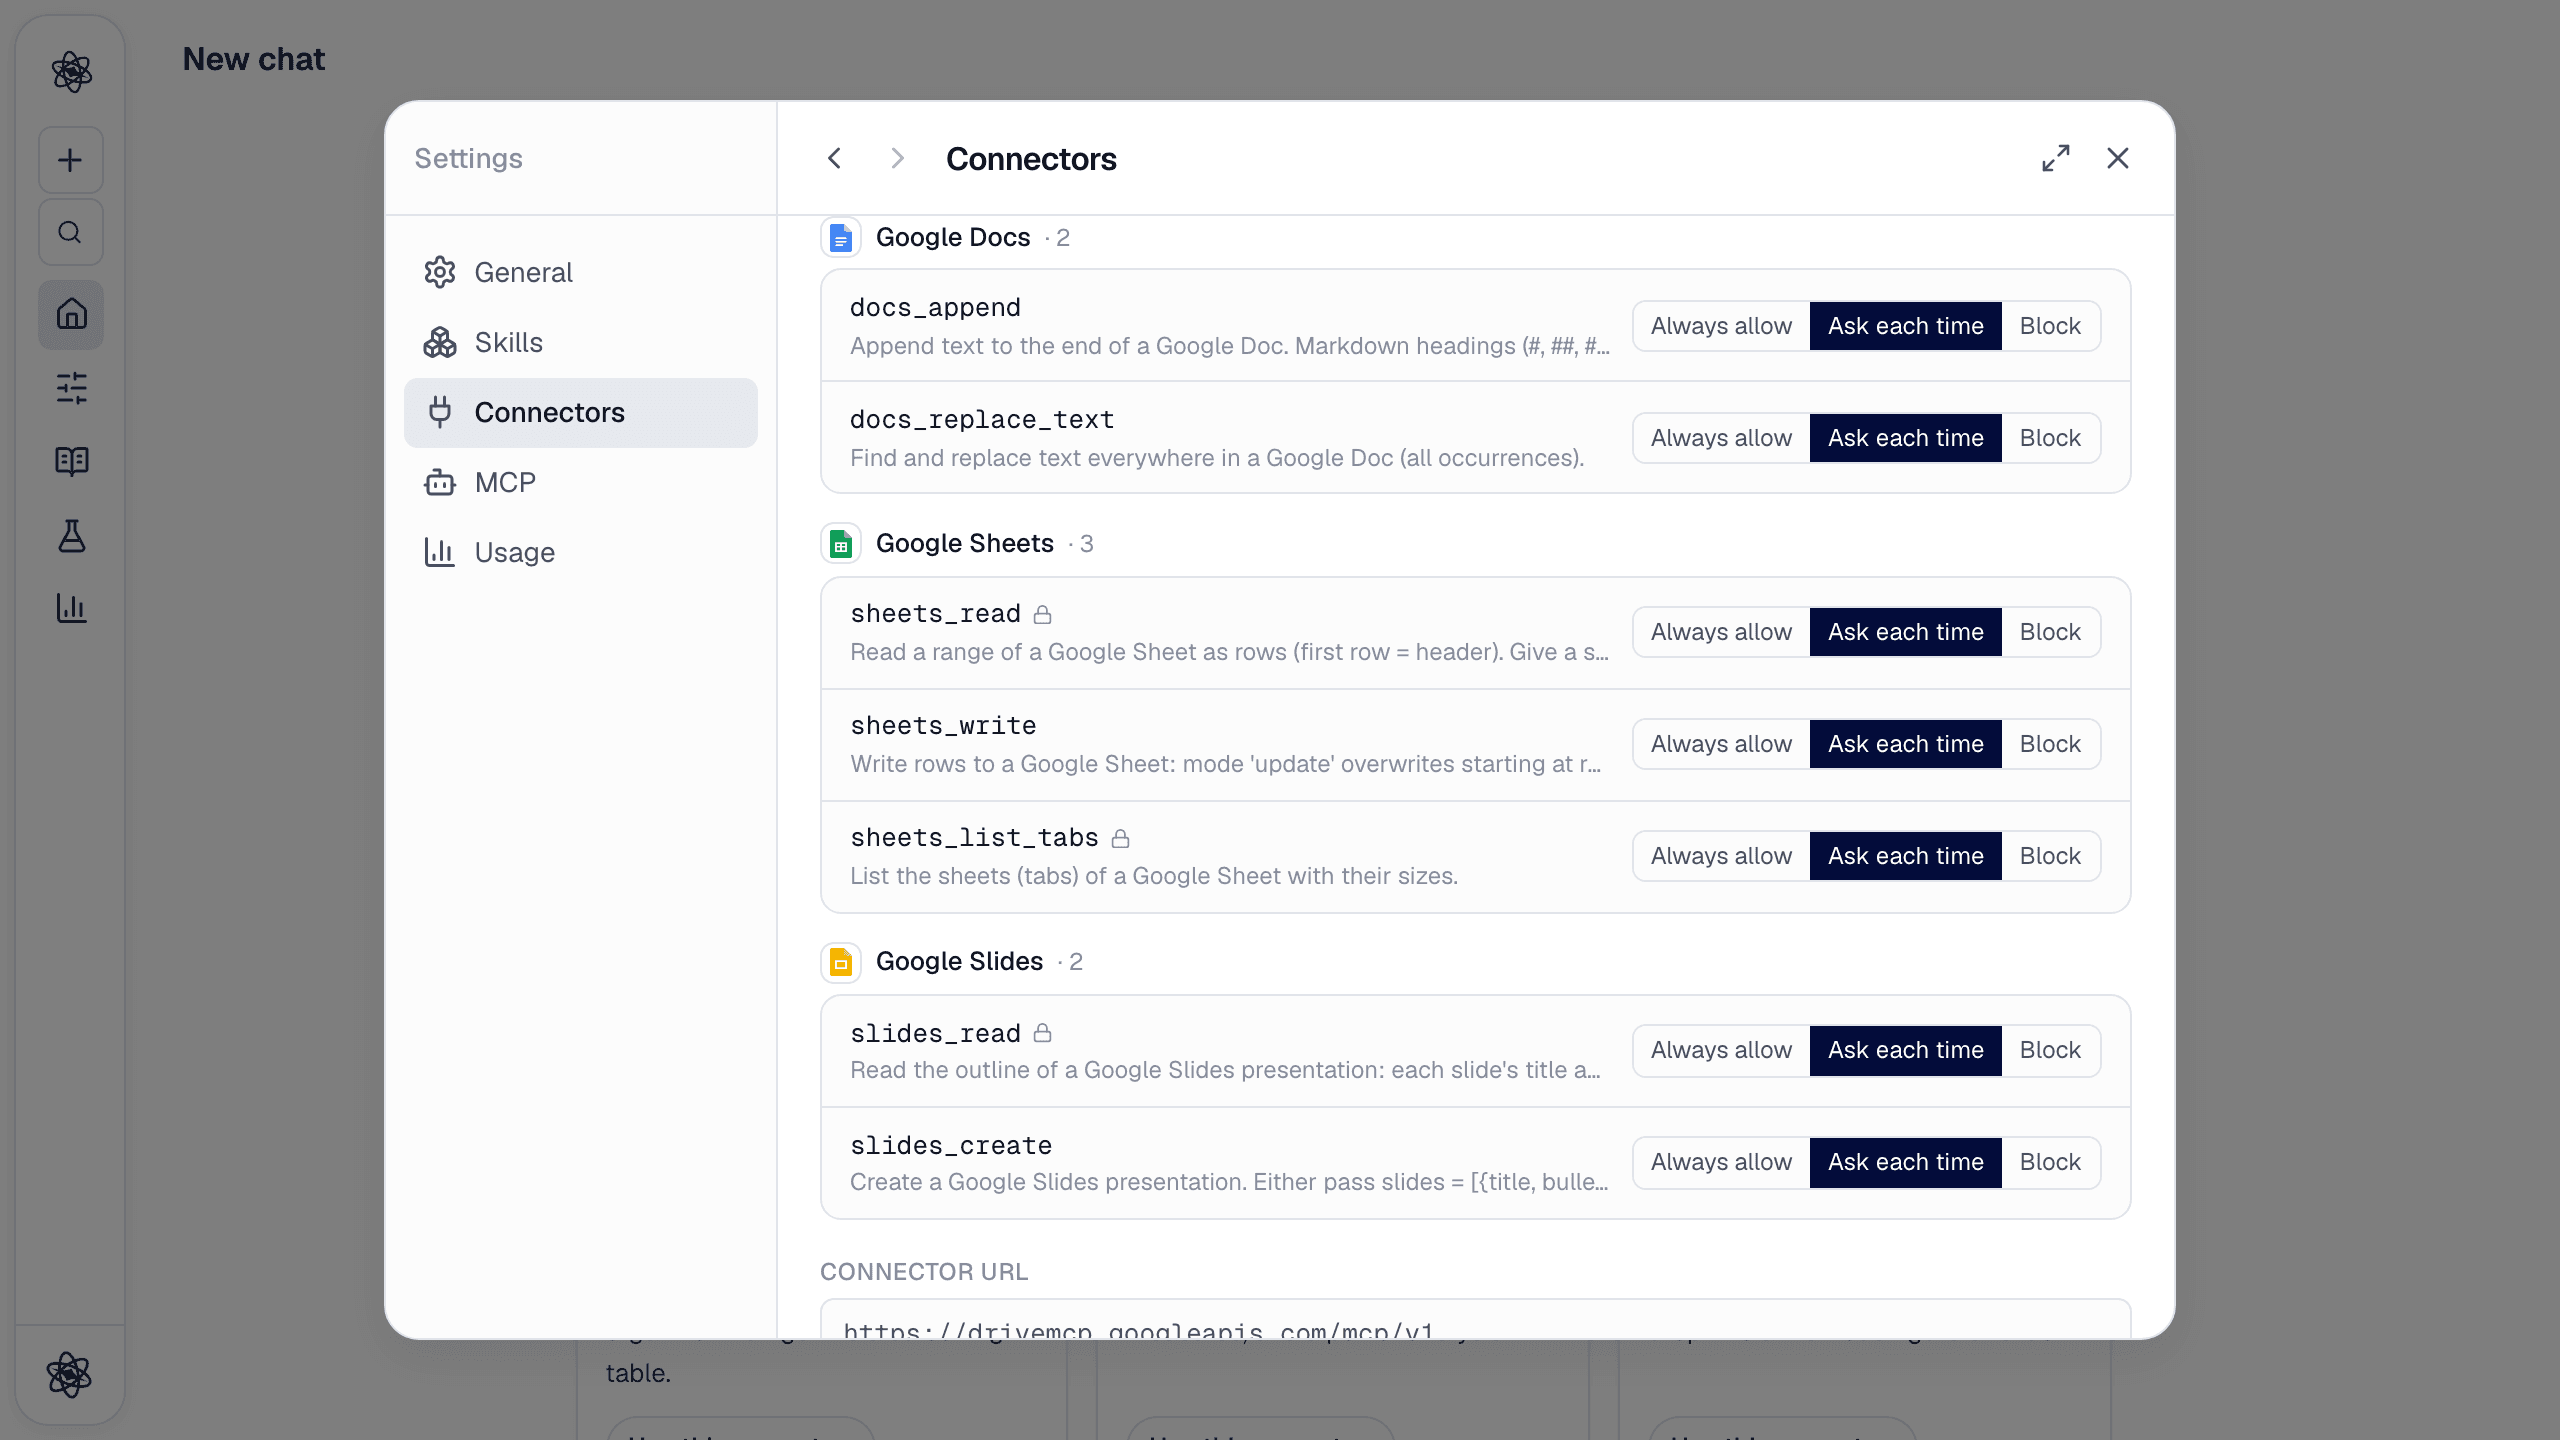Click the slides_create tool name
Screen dimensions: 2560x1440
[951, 1145]
